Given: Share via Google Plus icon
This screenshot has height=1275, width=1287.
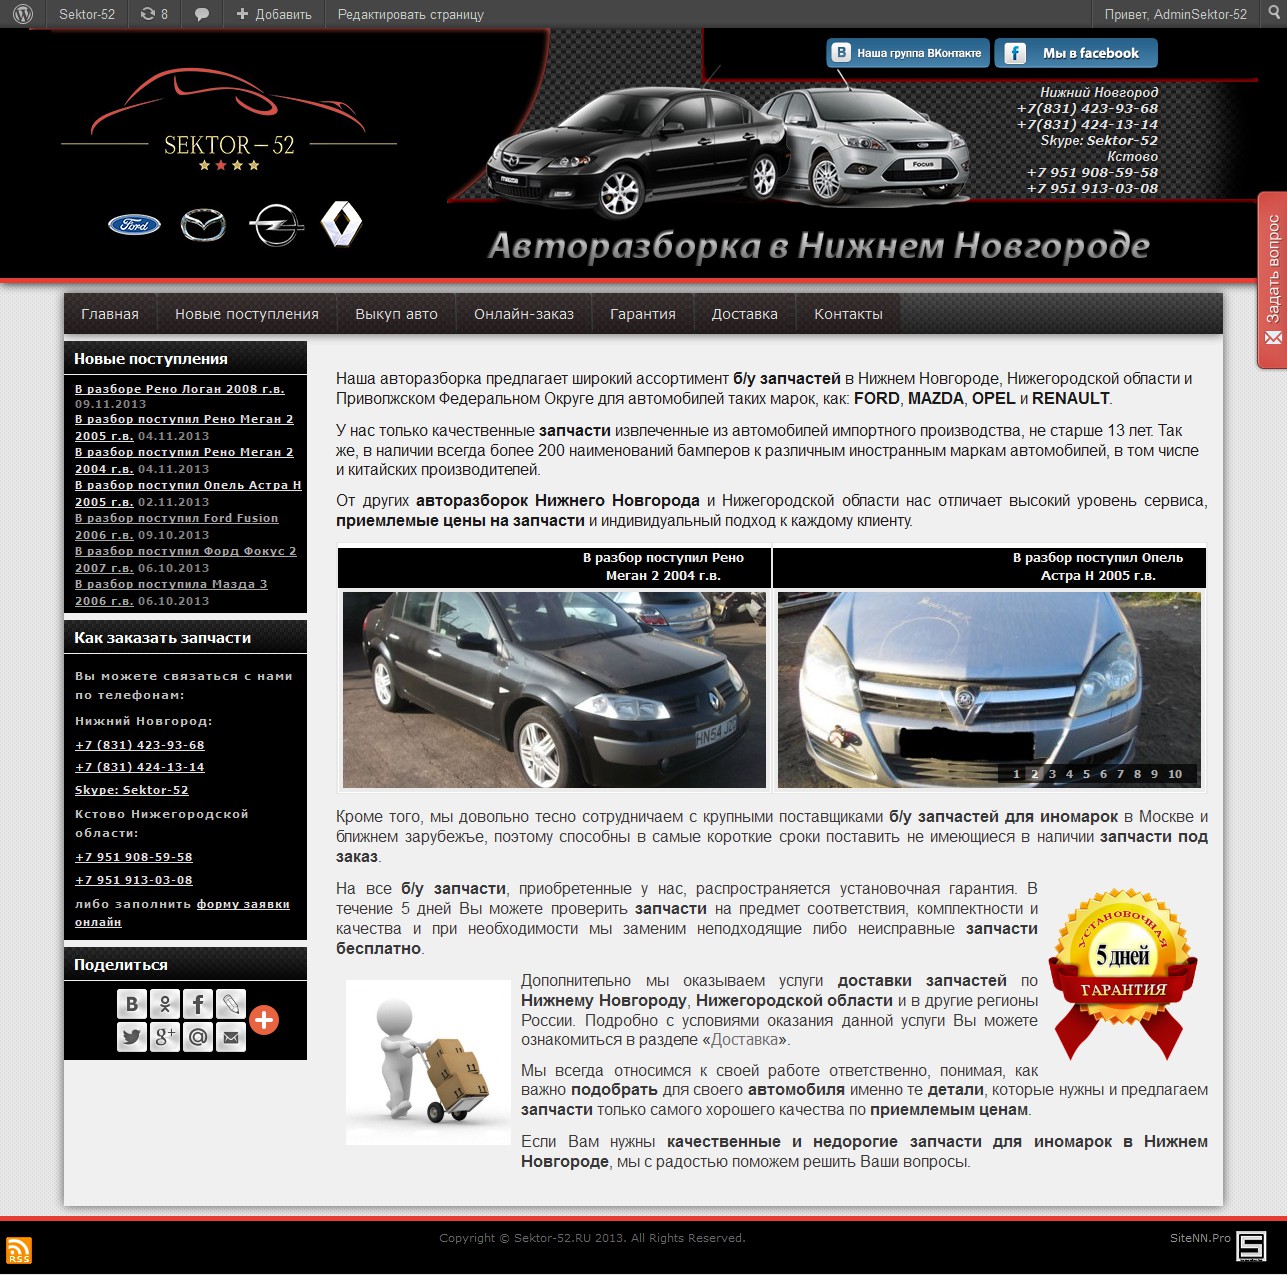Looking at the screenshot, I should (x=164, y=1037).
